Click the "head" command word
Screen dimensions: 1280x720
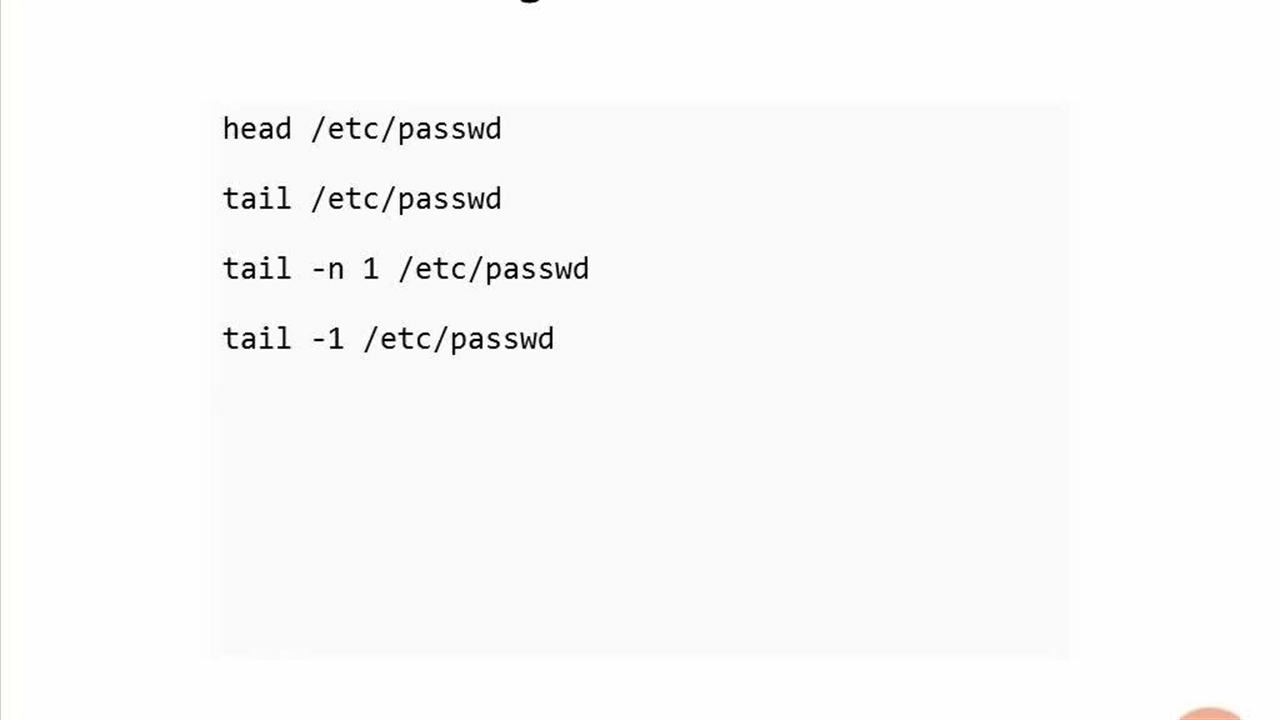(x=257, y=129)
